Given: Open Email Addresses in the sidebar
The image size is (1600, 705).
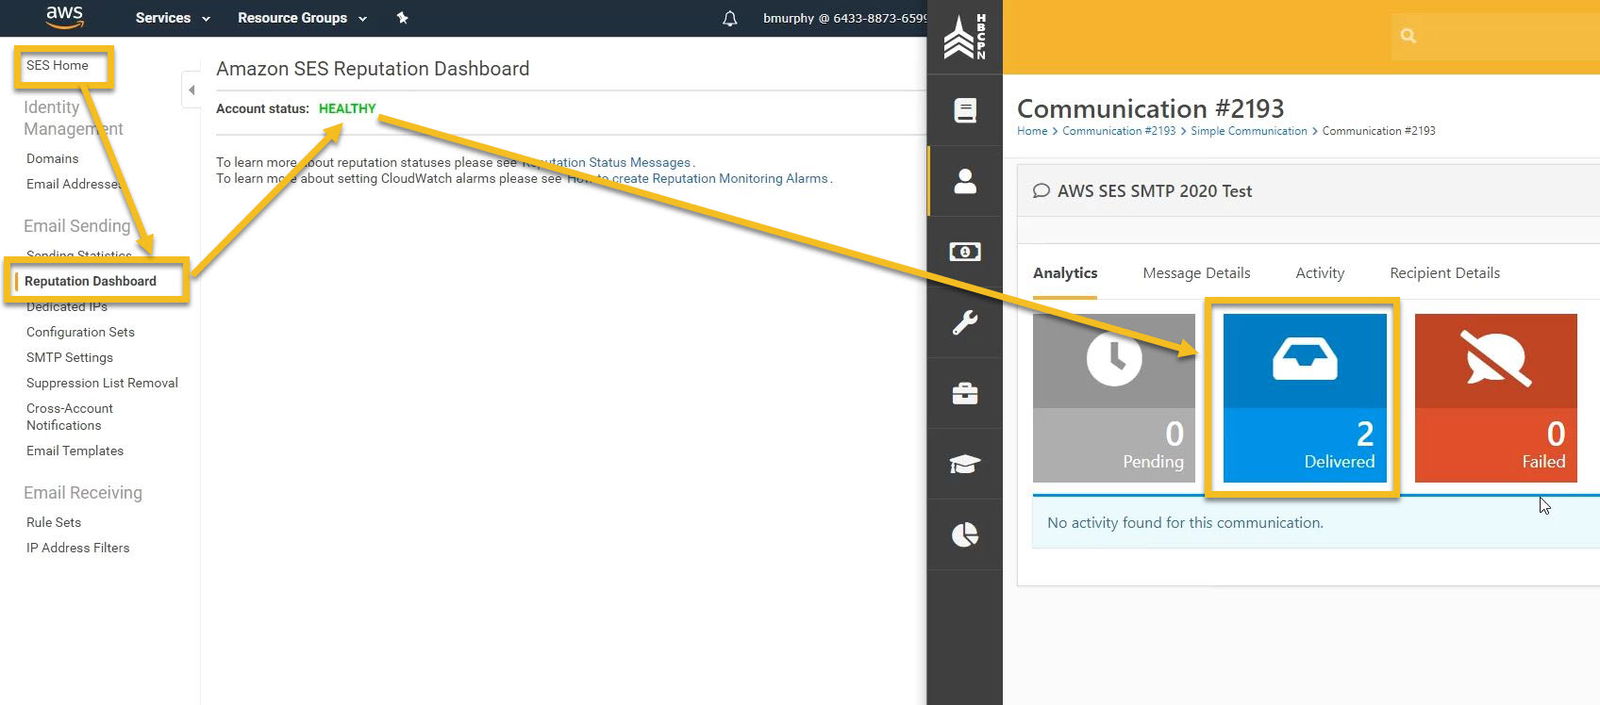Looking at the screenshot, I should (x=73, y=184).
